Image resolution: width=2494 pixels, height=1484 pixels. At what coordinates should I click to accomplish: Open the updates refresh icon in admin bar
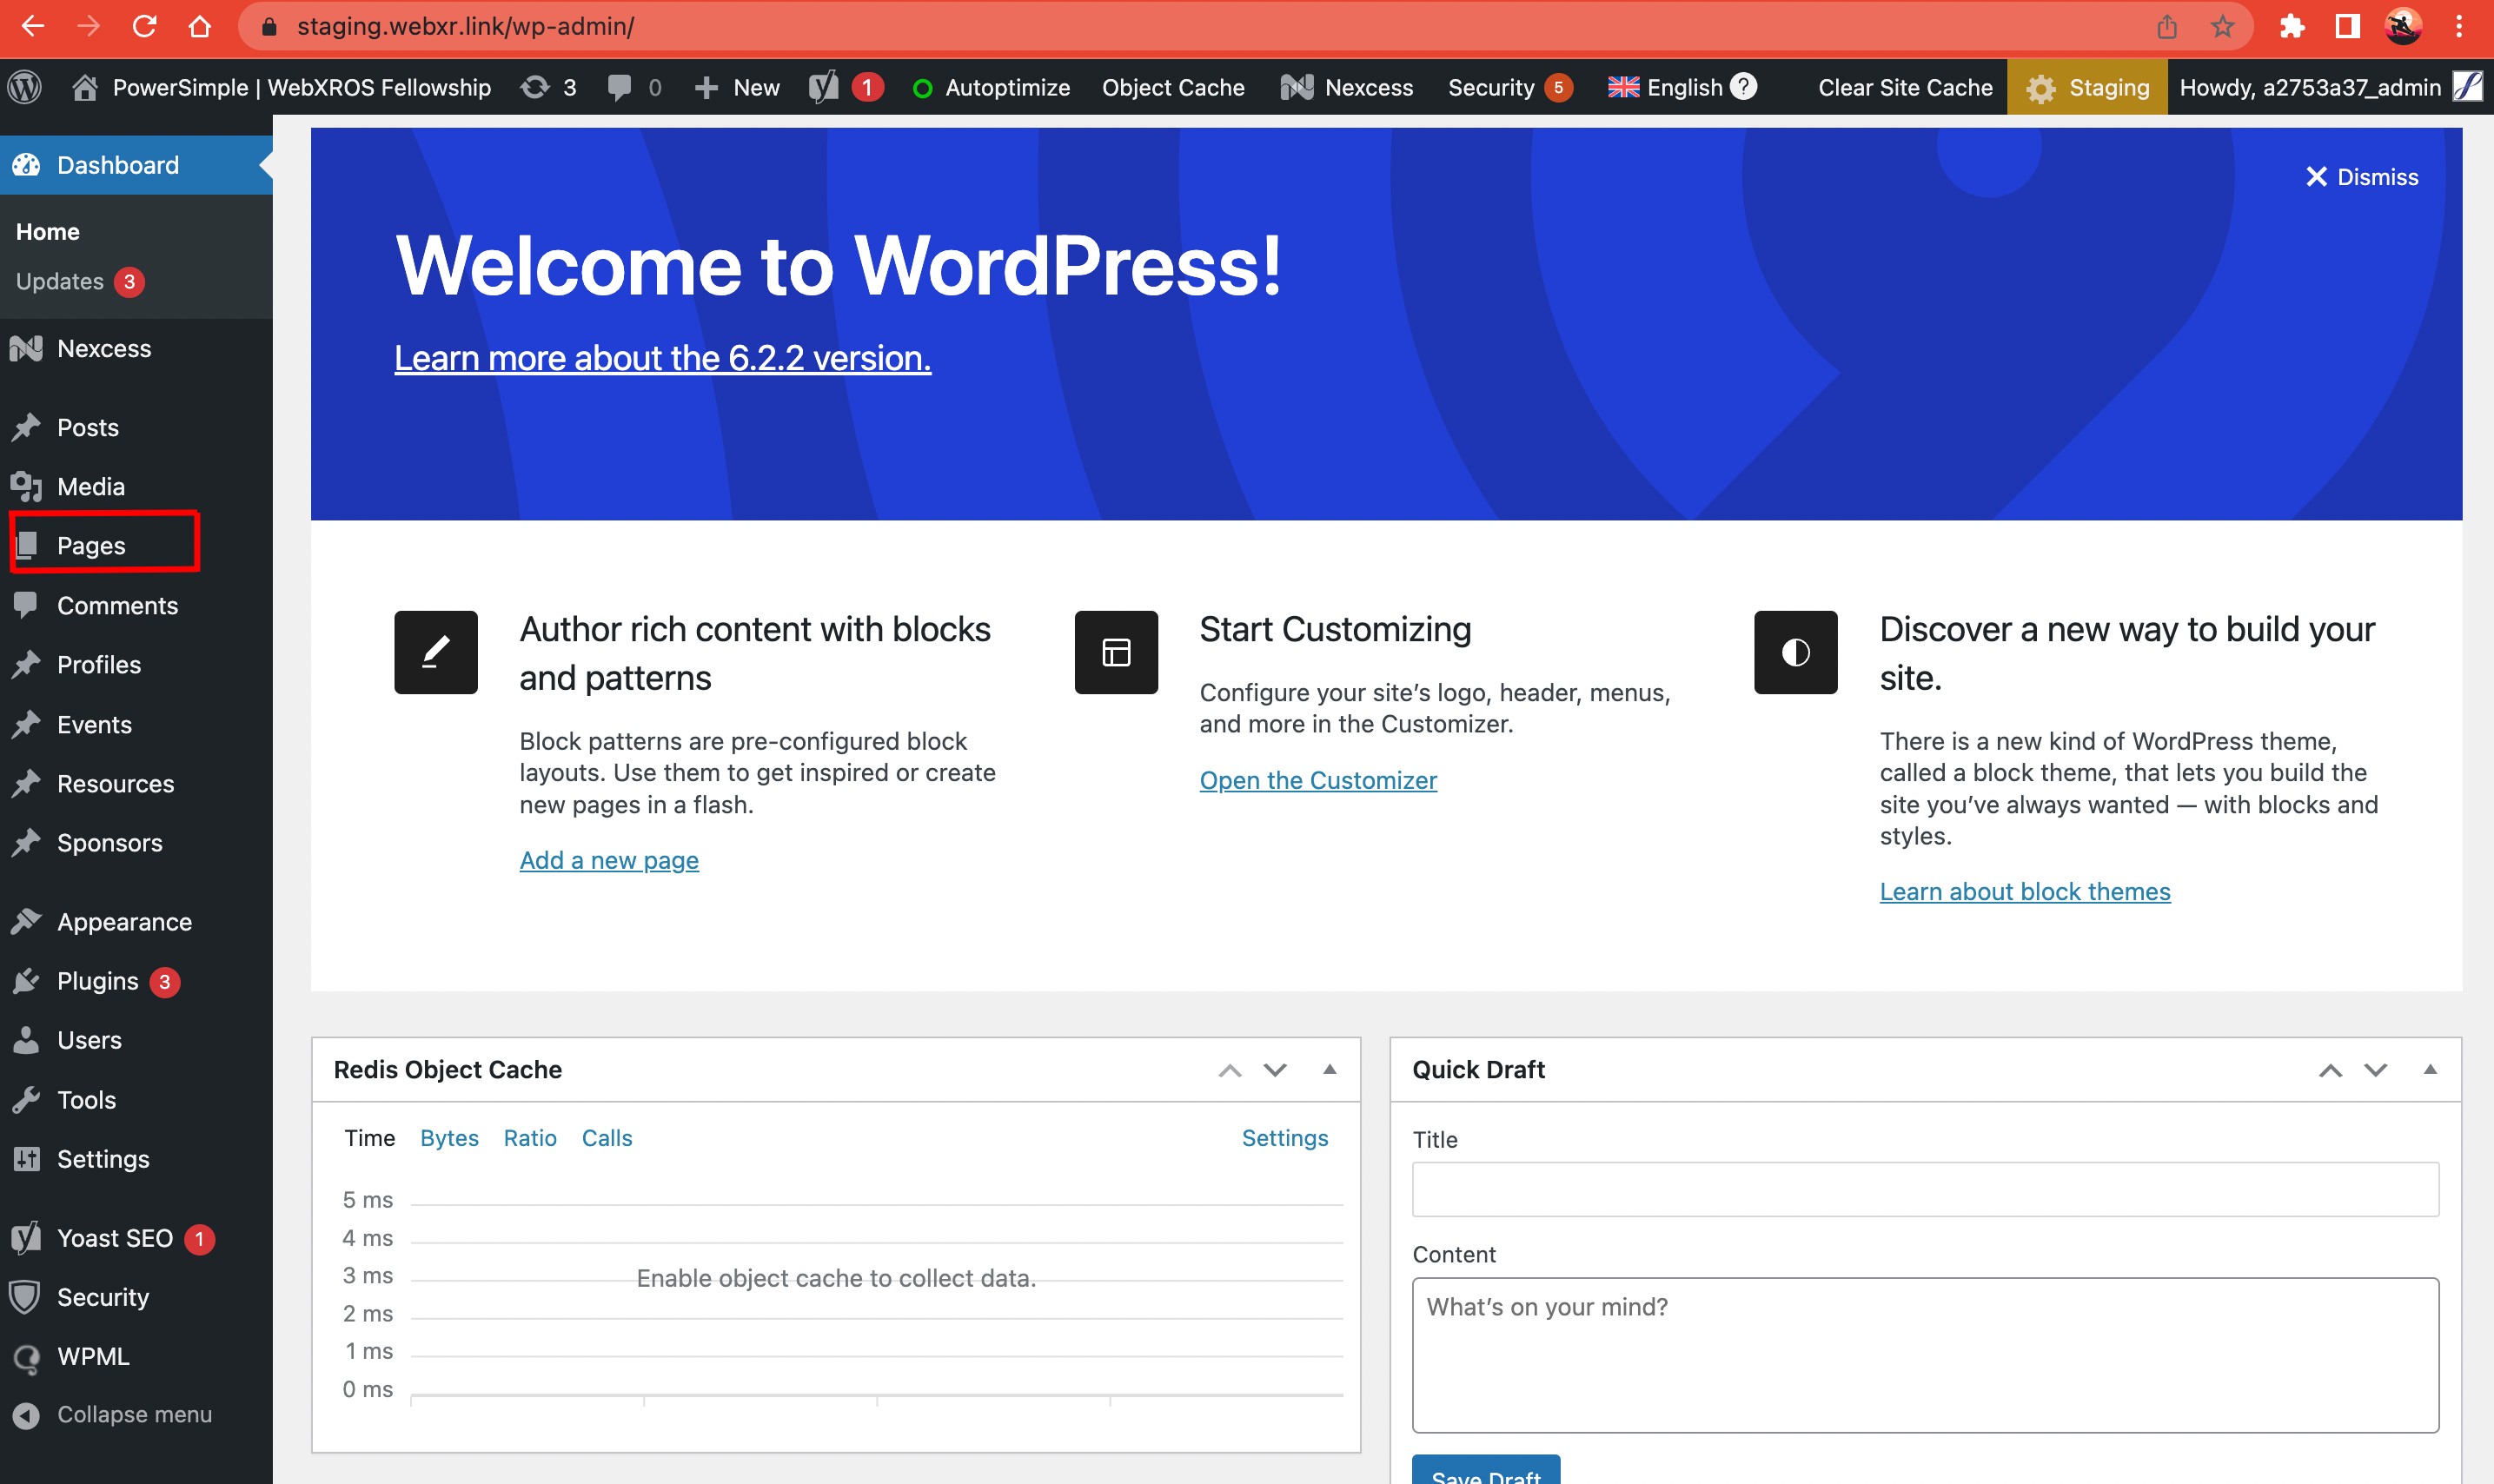coord(535,87)
